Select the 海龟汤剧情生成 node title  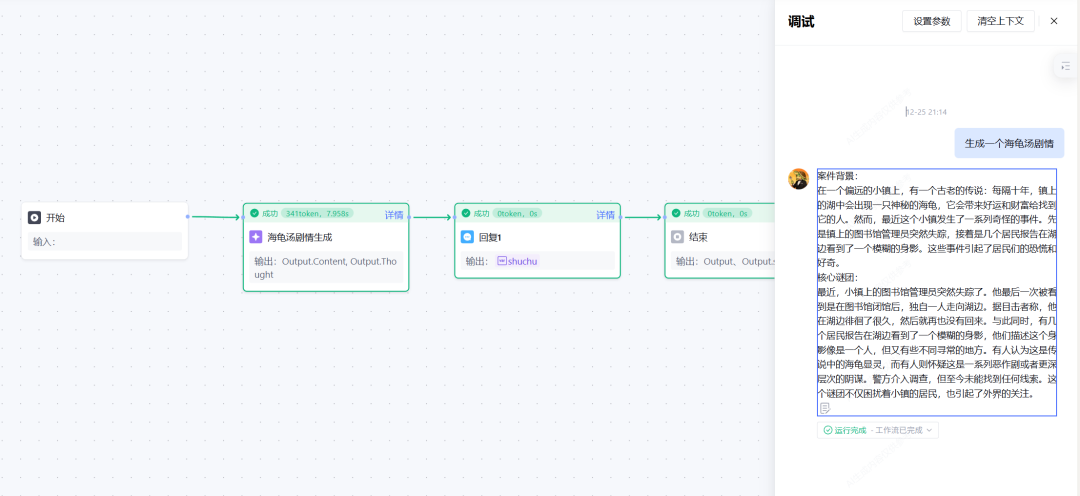[300, 237]
